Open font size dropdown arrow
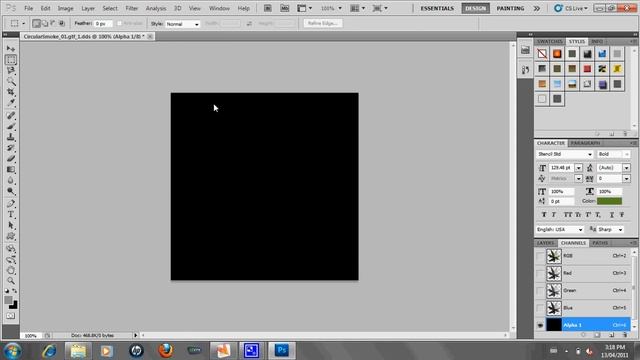640x360 pixels. pyautogui.click(x=579, y=168)
